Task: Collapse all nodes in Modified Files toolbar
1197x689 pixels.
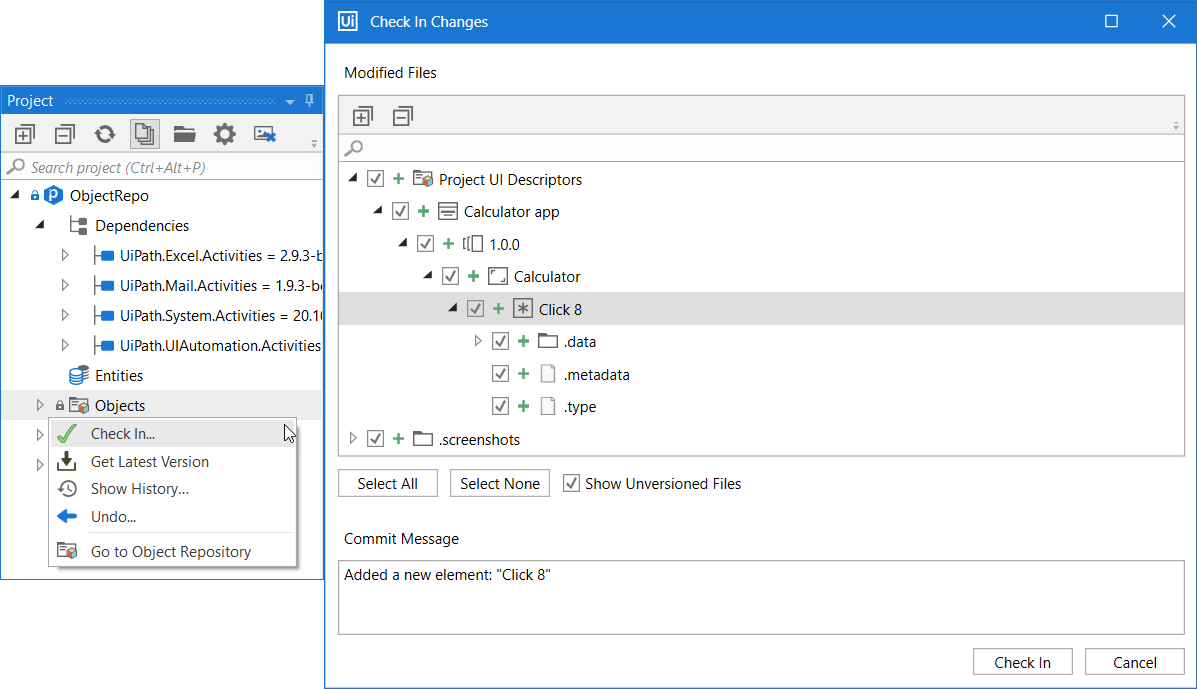Action: point(402,117)
